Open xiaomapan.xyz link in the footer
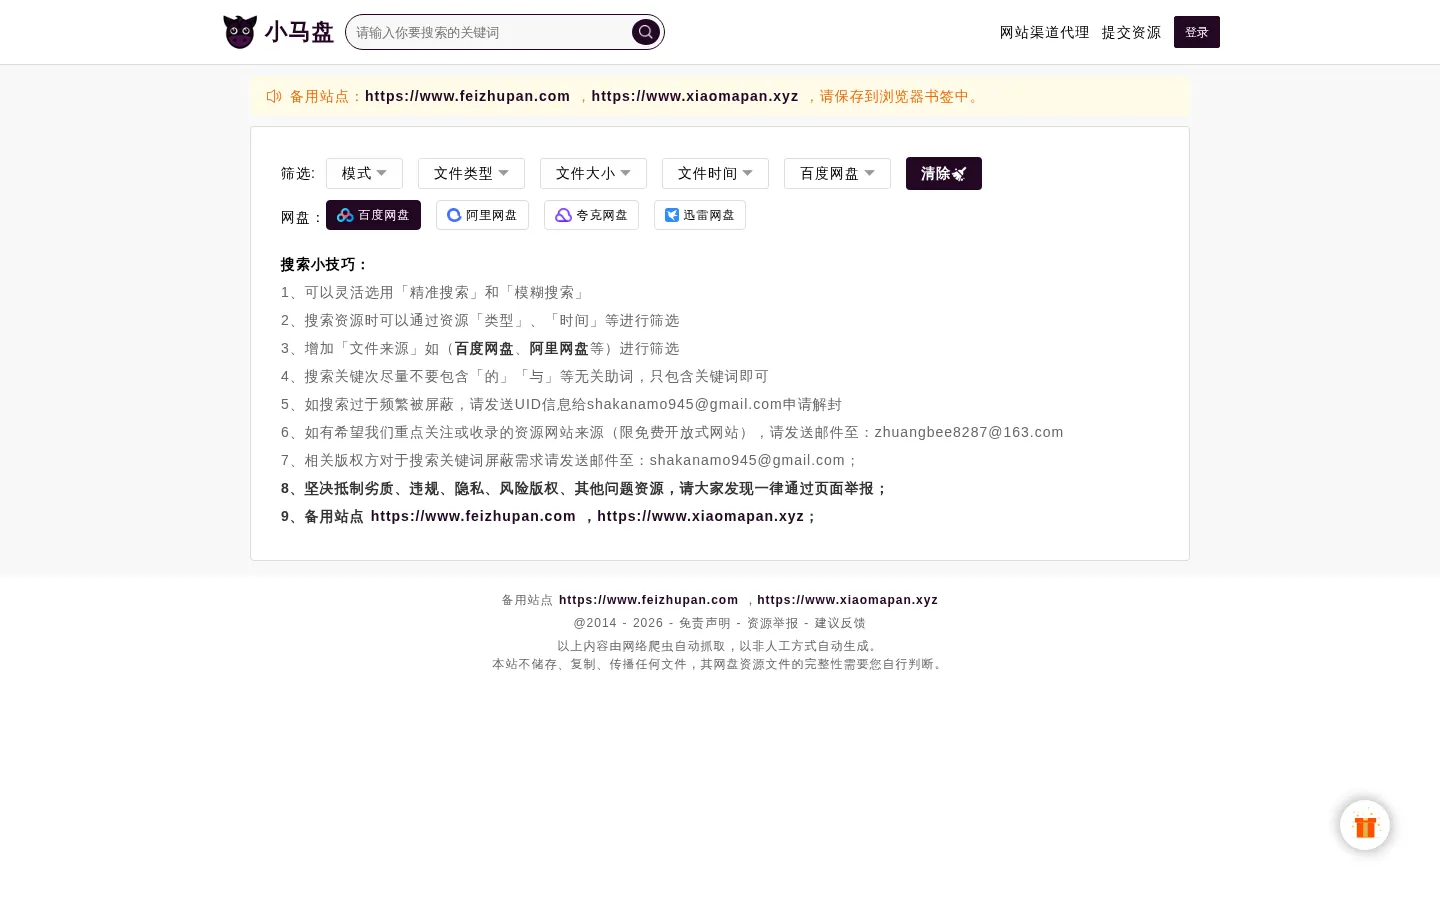The width and height of the screenshot is (1440, 900). point(847,600)
